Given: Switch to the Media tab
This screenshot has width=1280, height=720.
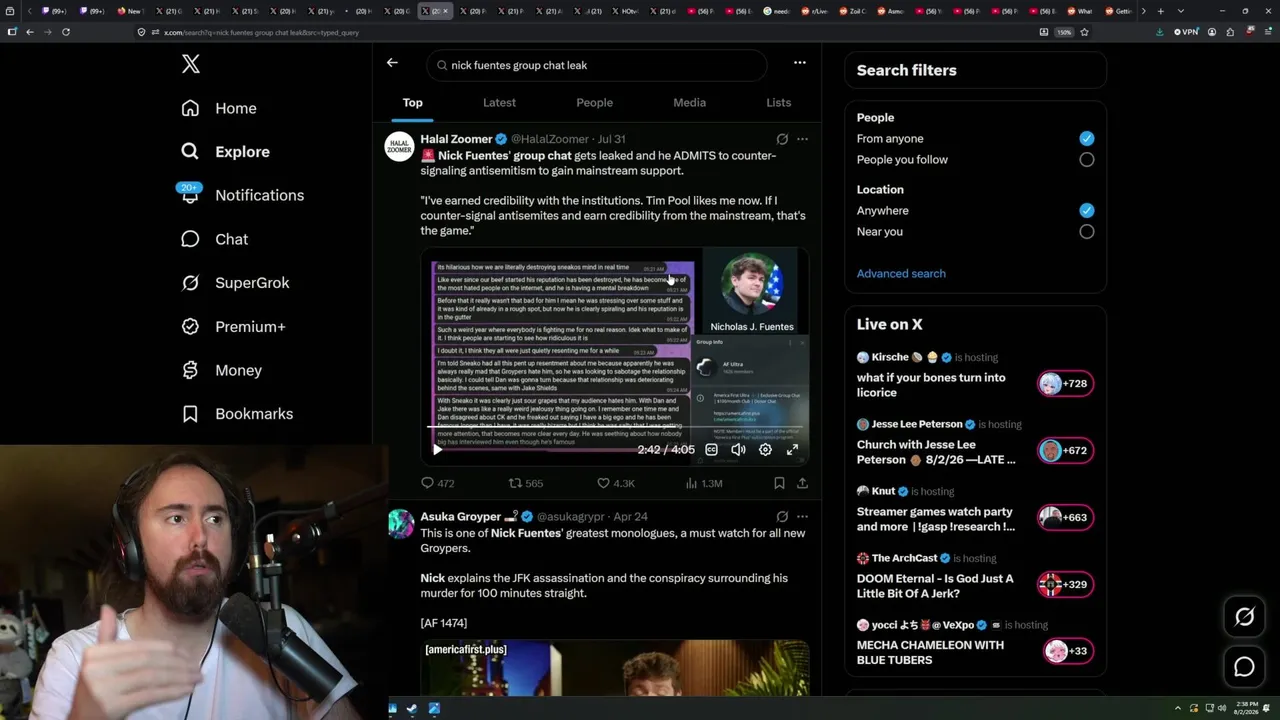Looking at the screenshot, I should [x=689, y=103].
